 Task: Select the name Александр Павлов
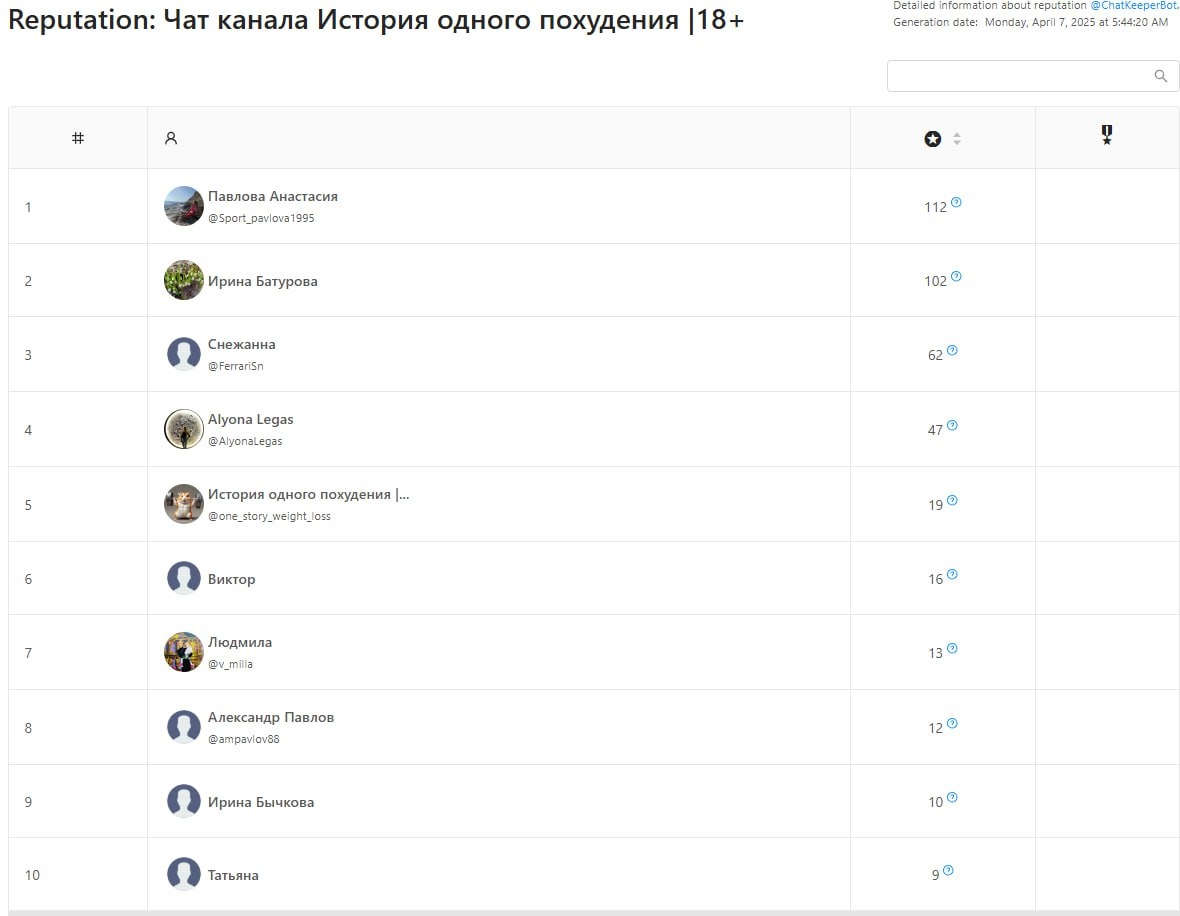coord(271,718)
